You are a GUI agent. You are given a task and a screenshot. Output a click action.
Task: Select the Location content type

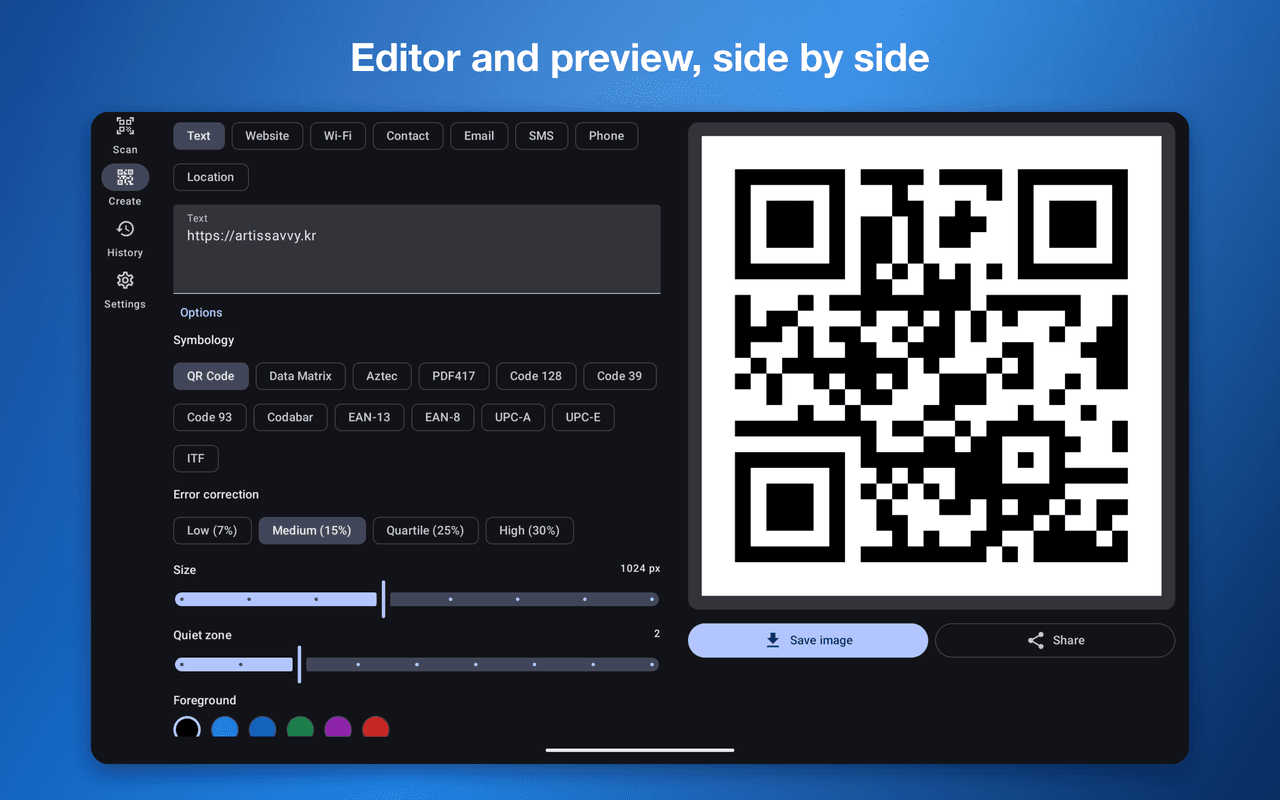[211, 177]
